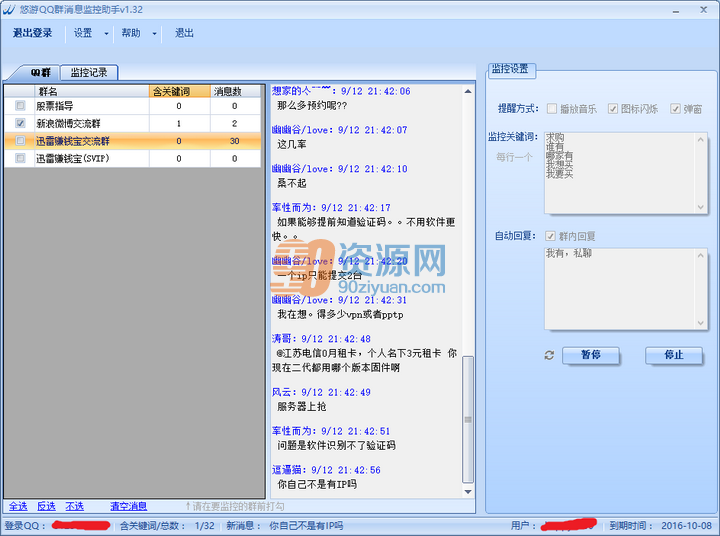Click the 全选 link

pos(18,506)
